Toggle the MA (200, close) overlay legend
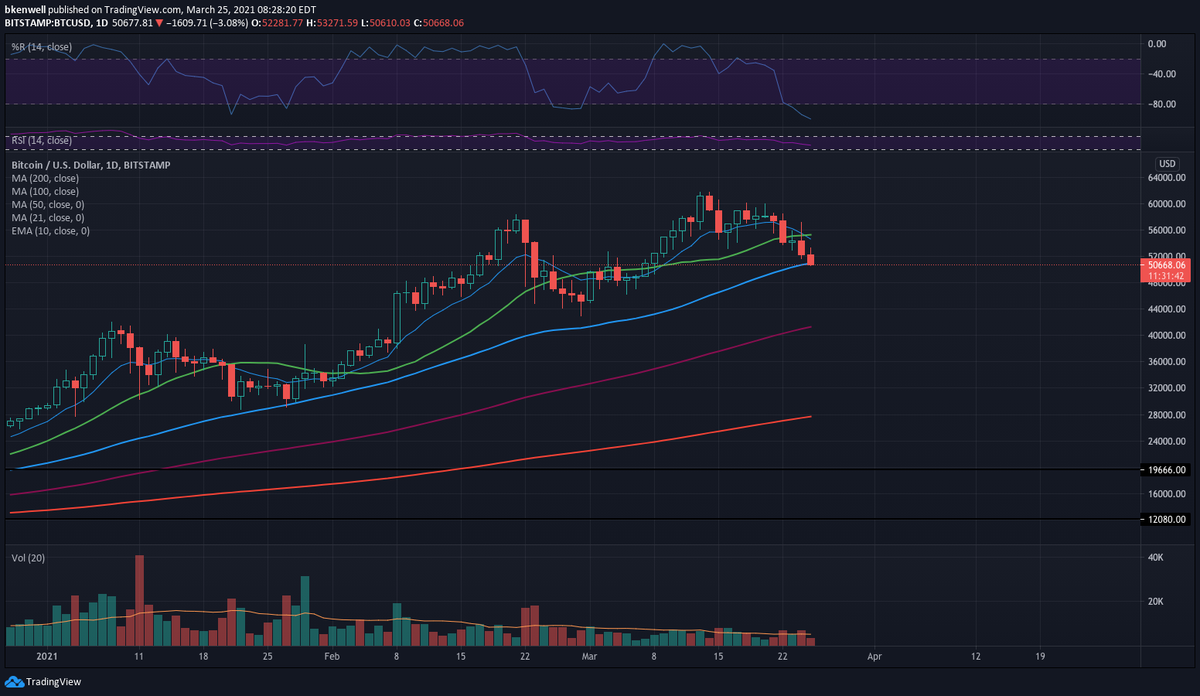The width and height of the screenshot is (1200, 696). tap(45, 178)
